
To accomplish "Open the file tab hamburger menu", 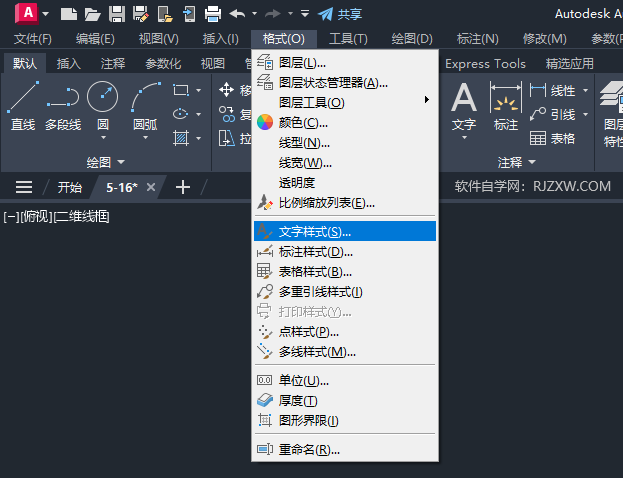I will (x=24, y=187).
